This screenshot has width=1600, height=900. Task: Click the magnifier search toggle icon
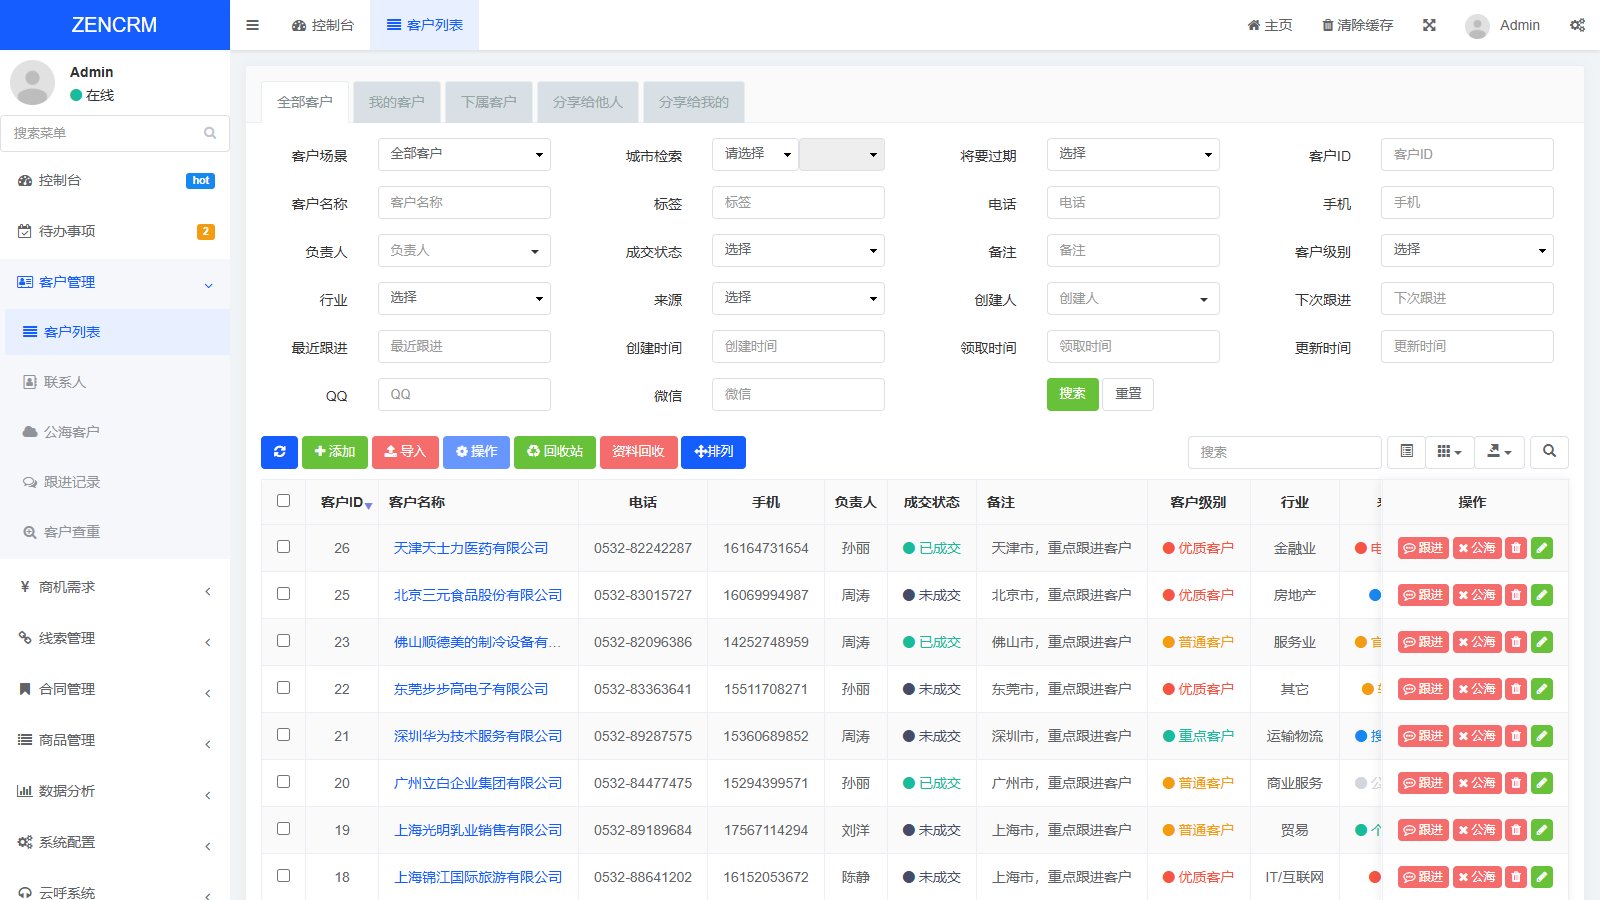point(1549,452)
